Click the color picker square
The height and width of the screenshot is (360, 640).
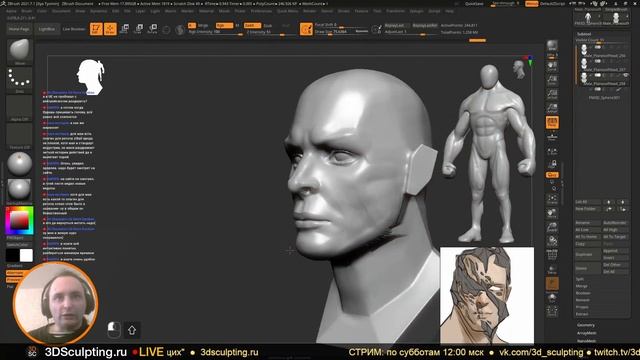coord(19,220)
